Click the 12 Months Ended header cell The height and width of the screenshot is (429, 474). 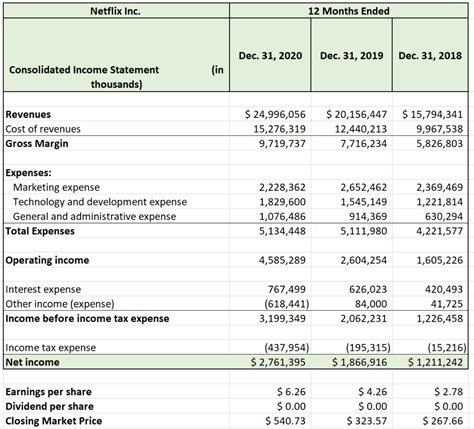(349, 11)
